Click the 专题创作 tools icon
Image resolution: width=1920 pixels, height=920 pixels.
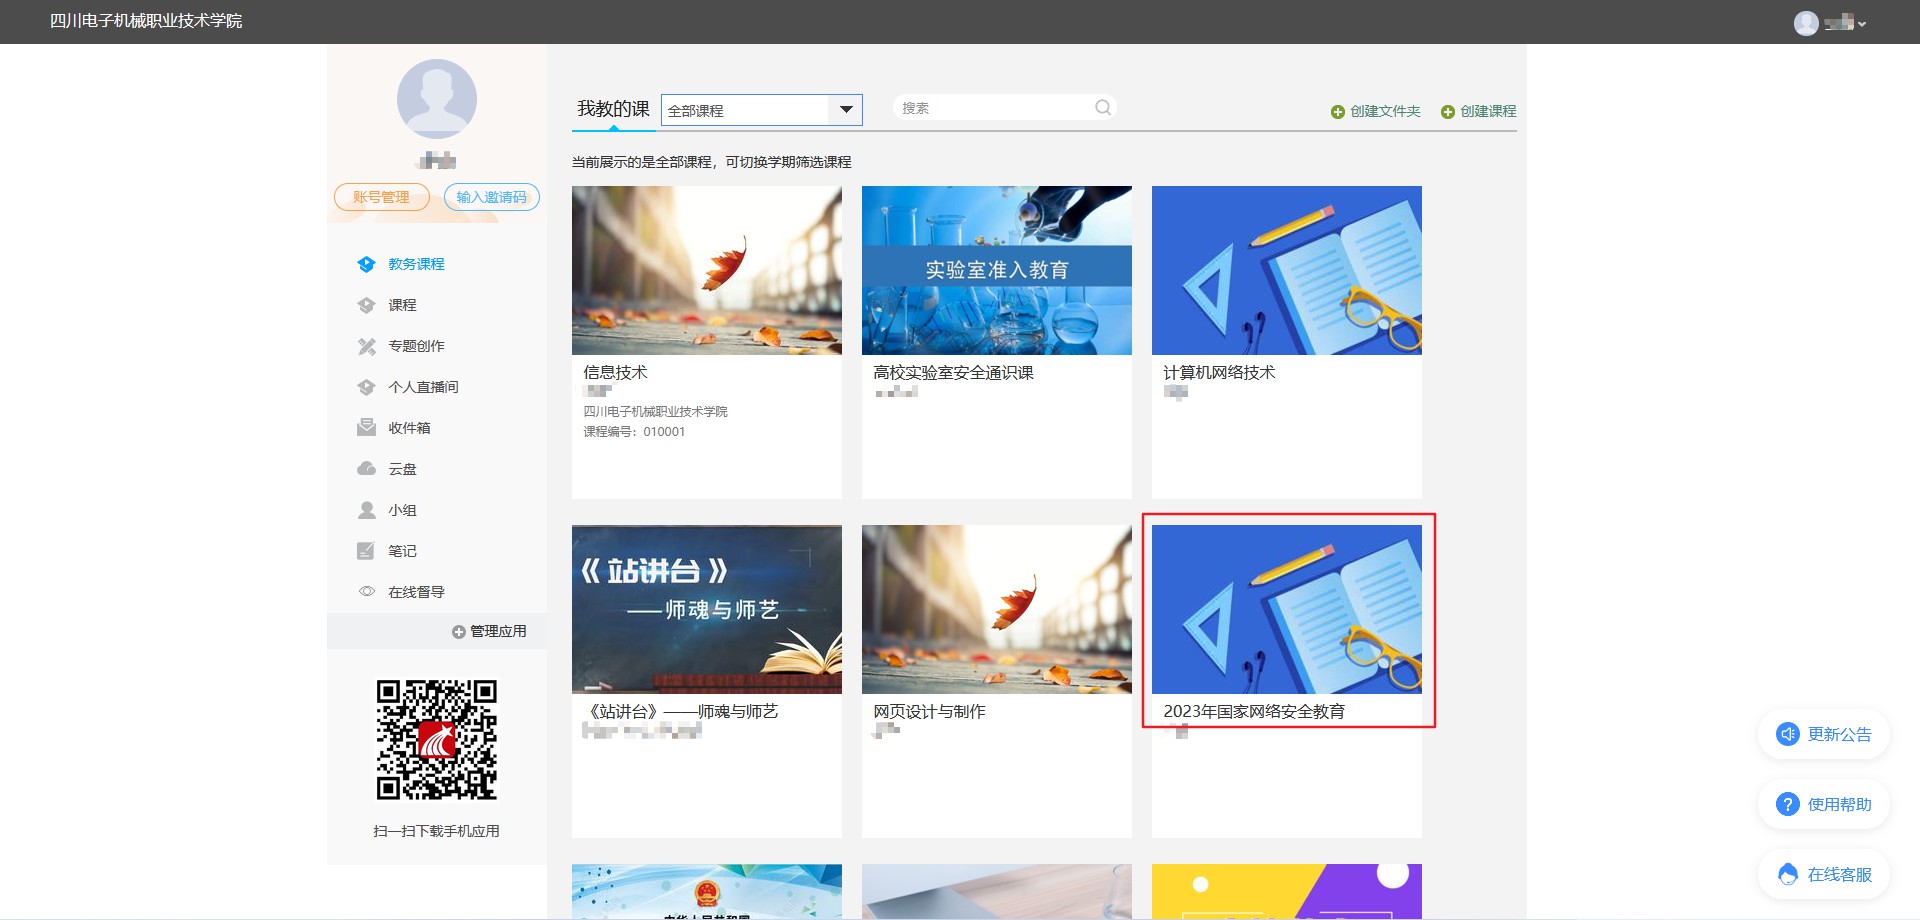[366, 346]
